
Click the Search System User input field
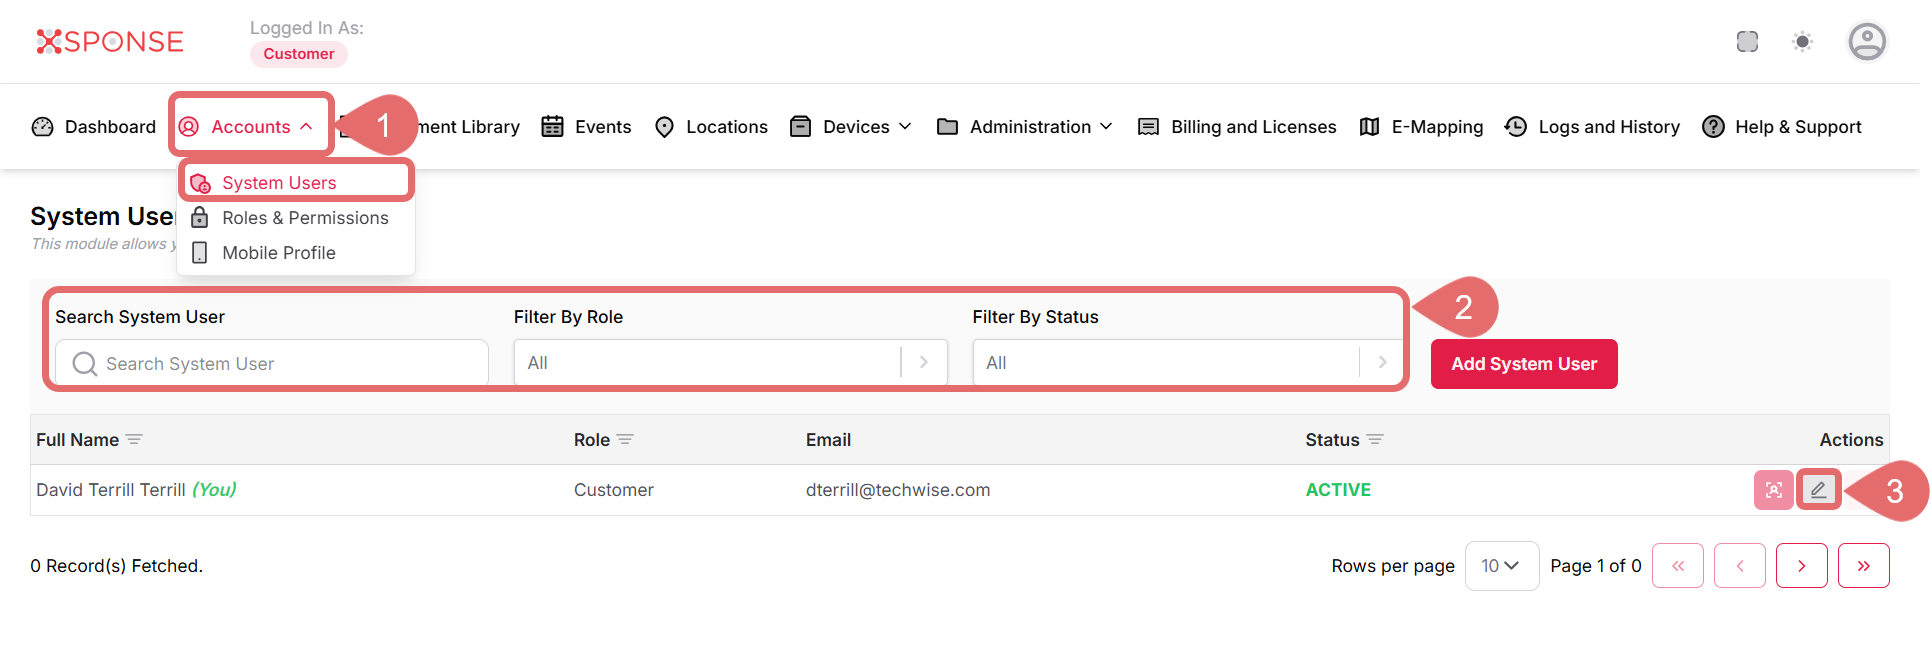tap(272, 364)
